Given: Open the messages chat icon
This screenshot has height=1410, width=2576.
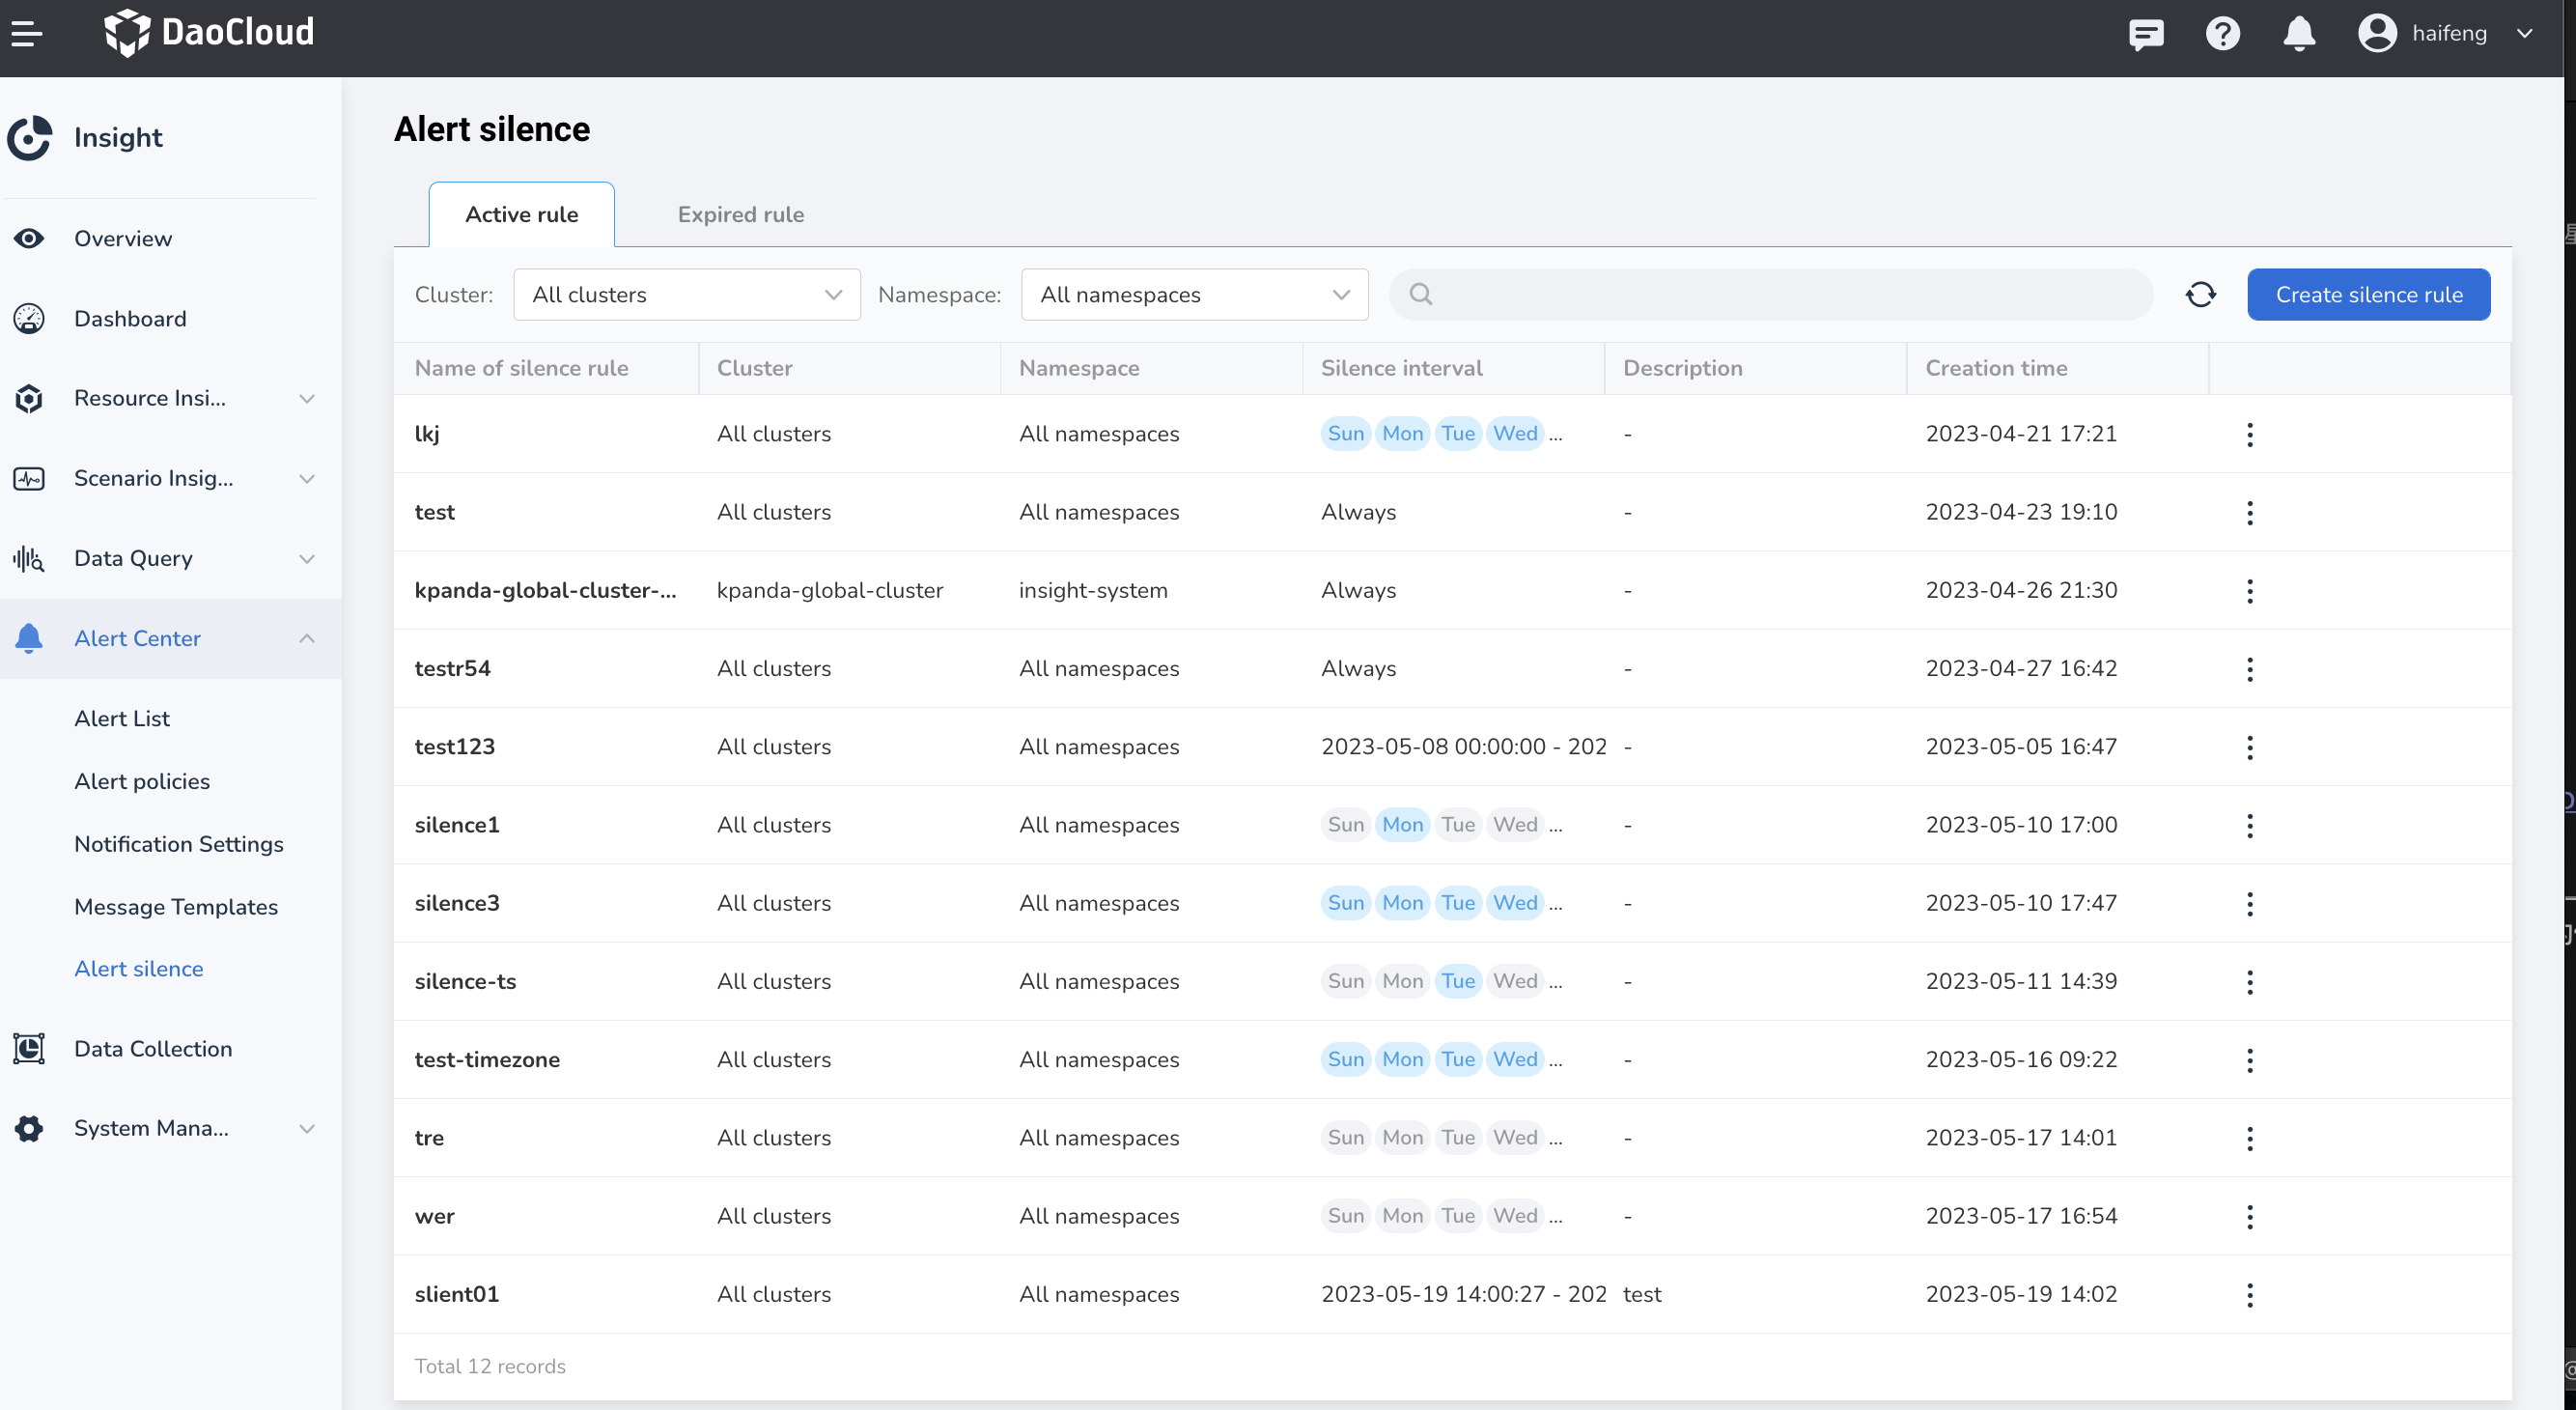Looking at the screenshot, I should click(2146, 33).
